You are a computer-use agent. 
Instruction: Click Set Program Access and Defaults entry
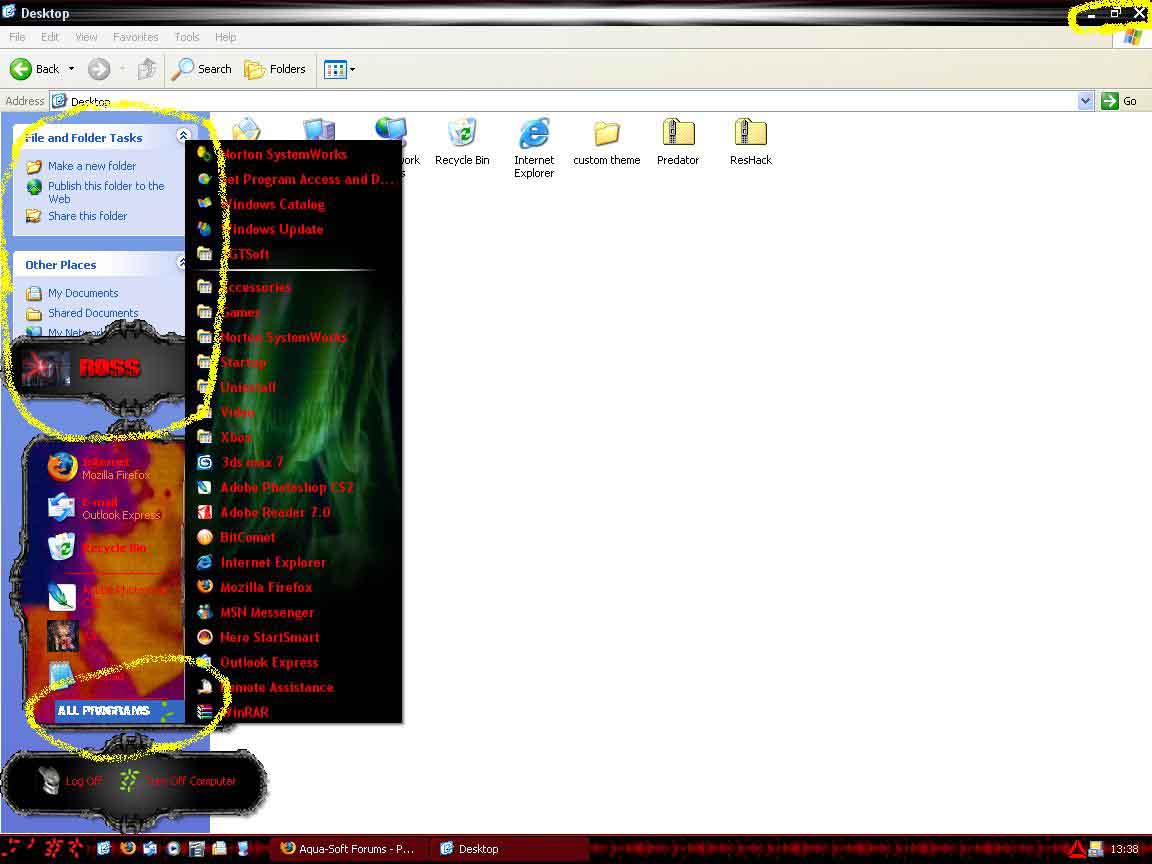click(295, 179)
